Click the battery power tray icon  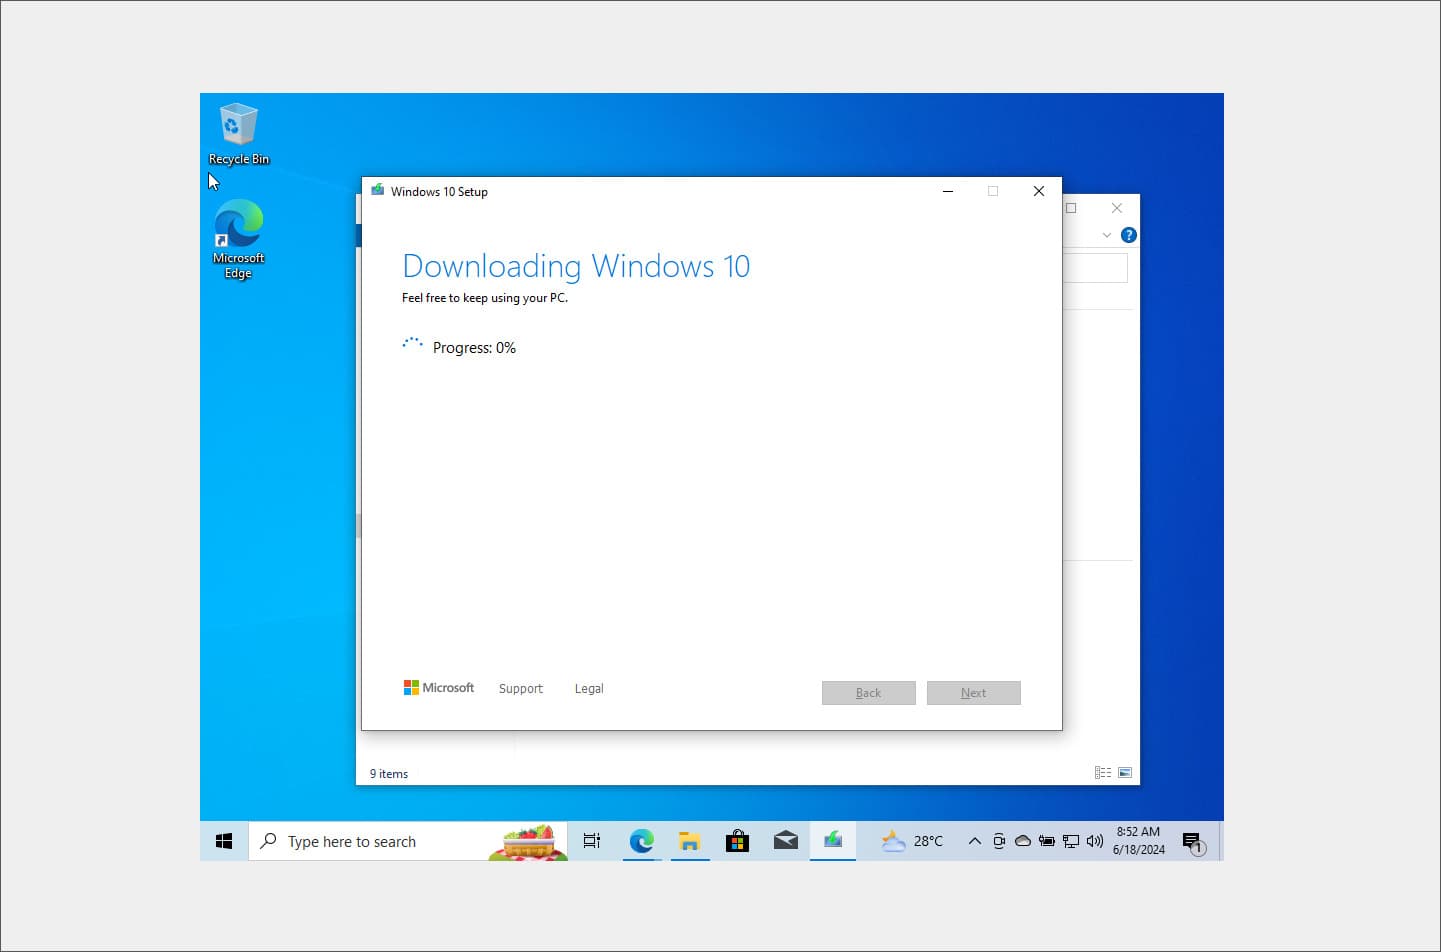click(x=1047, y=841)
